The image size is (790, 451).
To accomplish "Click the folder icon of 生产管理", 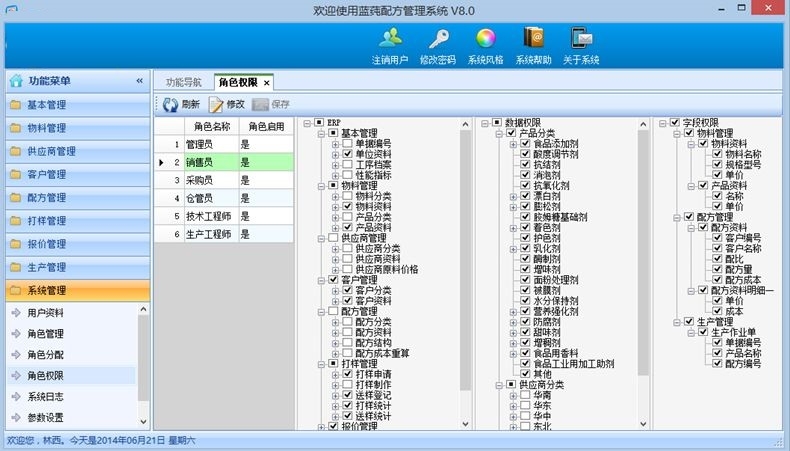I will [16, 267].
